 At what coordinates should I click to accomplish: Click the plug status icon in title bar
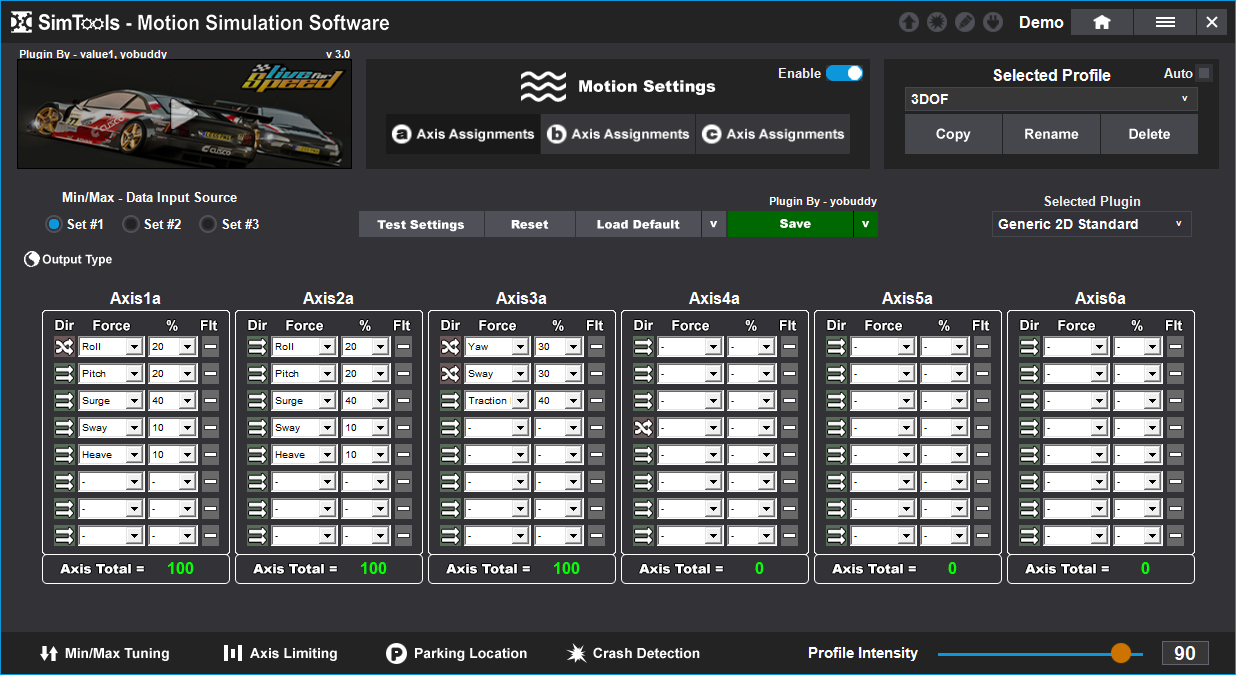click(992, 22)
